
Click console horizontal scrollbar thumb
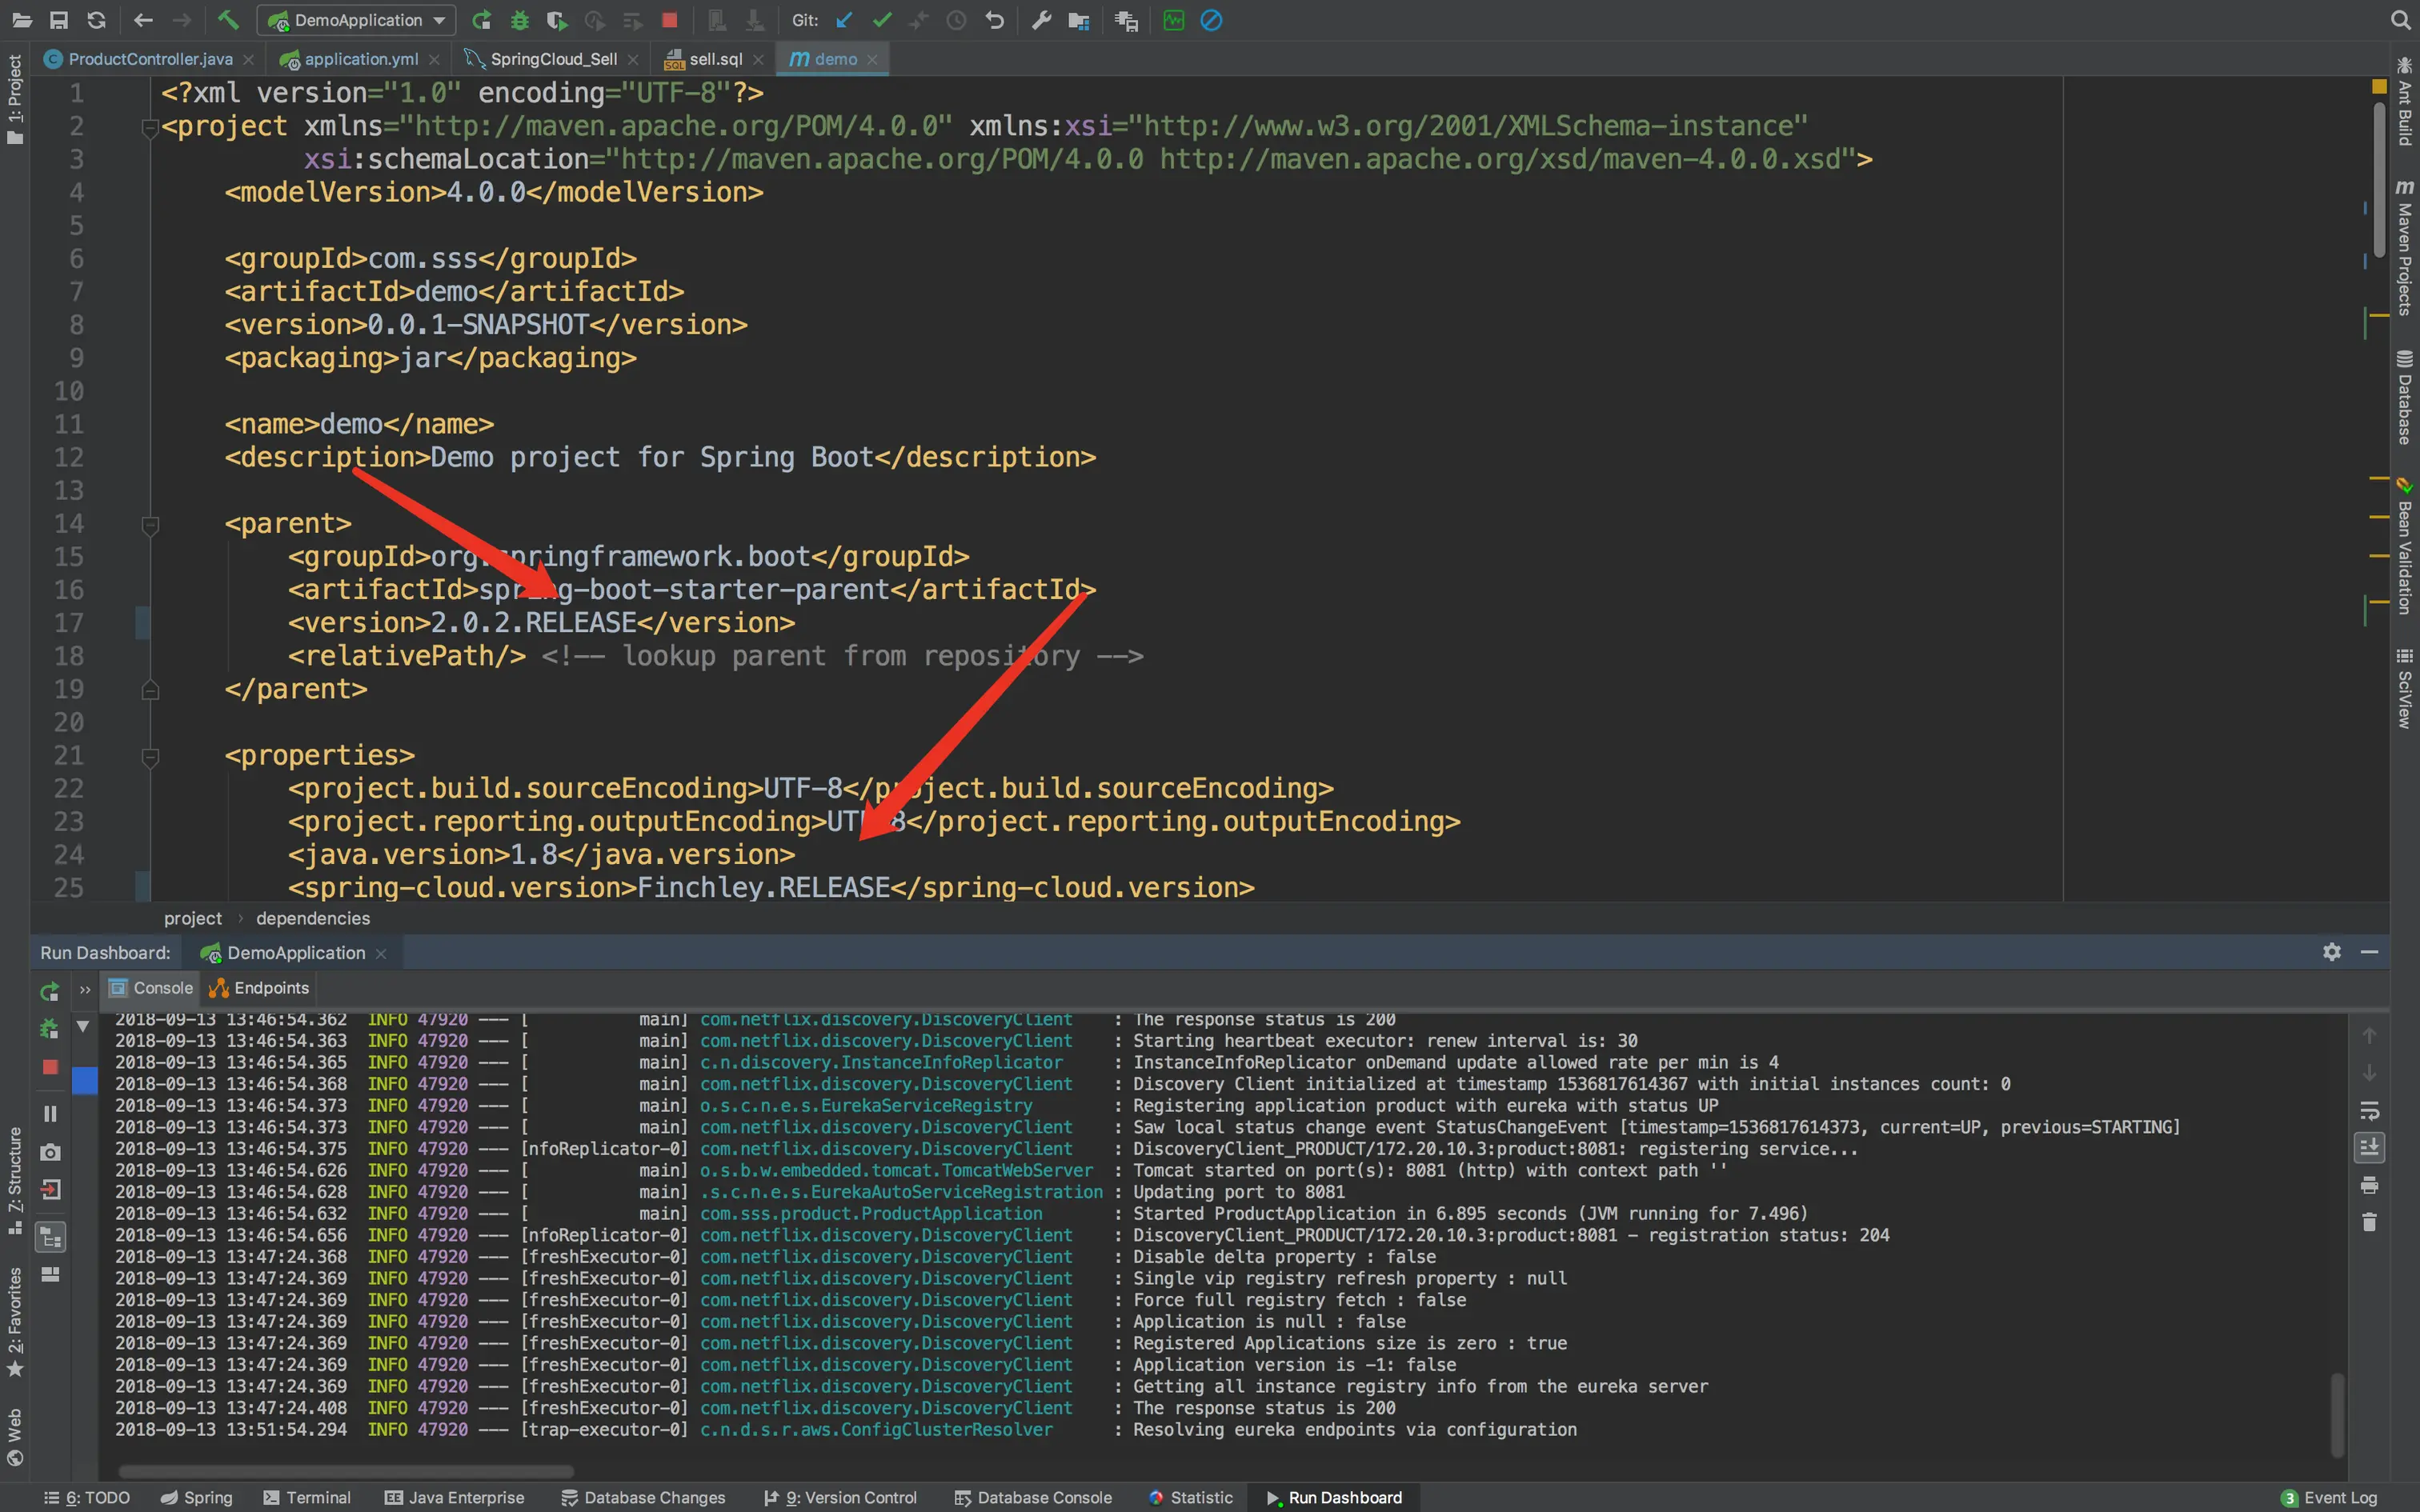click(x=345, y=1471)
